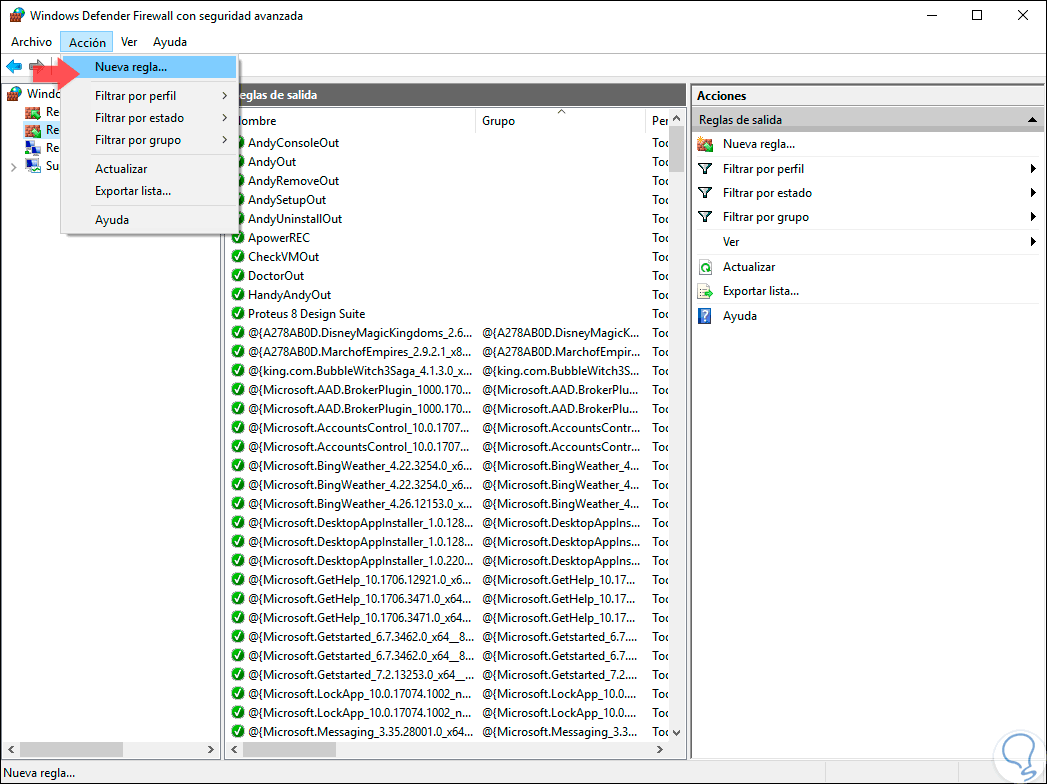Click the green check icon beside DoctorOut
This screenshot has width=1047, height=784.
tap(238, 276)
